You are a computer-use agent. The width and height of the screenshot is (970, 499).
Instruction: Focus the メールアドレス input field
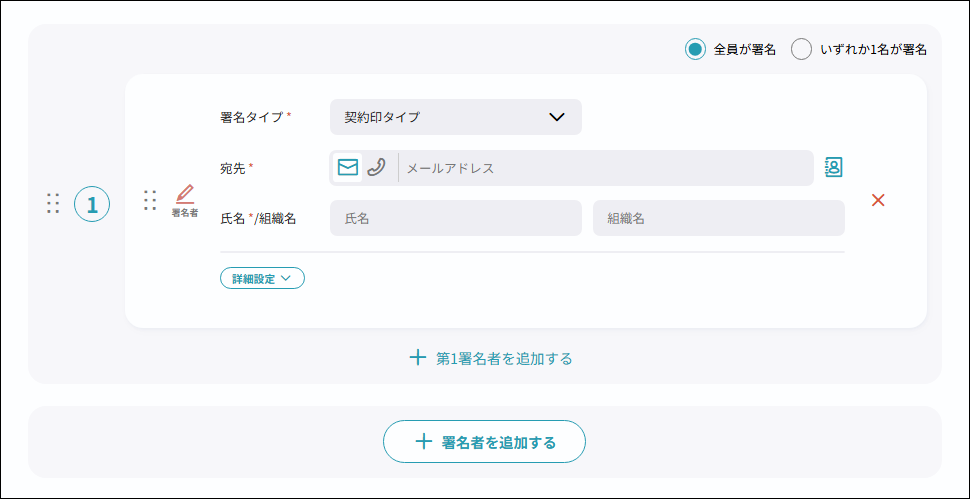pos(605,168)
